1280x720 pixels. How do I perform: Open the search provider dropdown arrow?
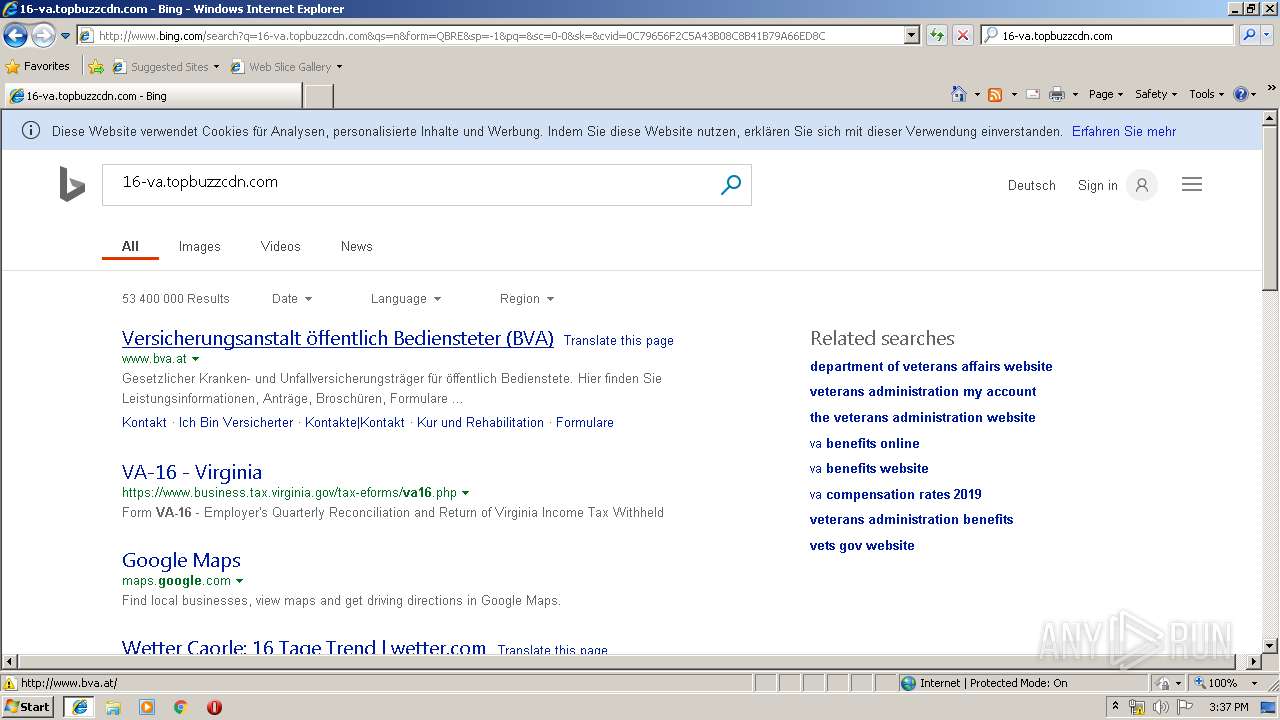1268,35
